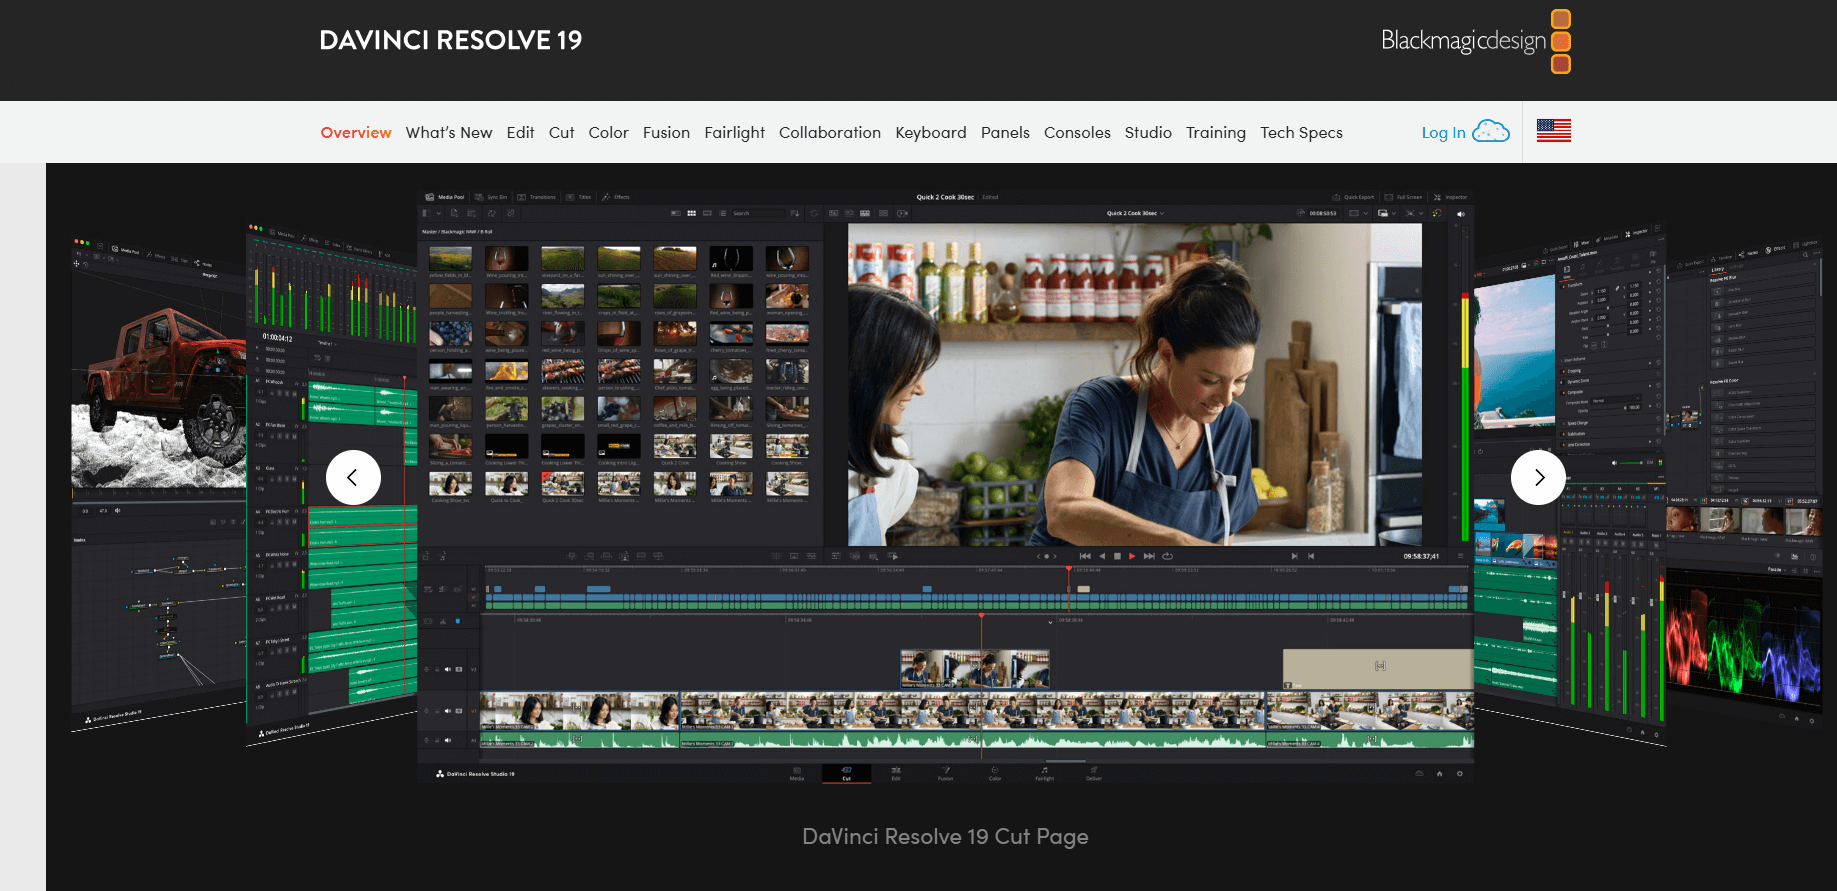This screenshot has width=1837, height=891.
Task: Switch media pool to filmstrip view
Action: 707,213
